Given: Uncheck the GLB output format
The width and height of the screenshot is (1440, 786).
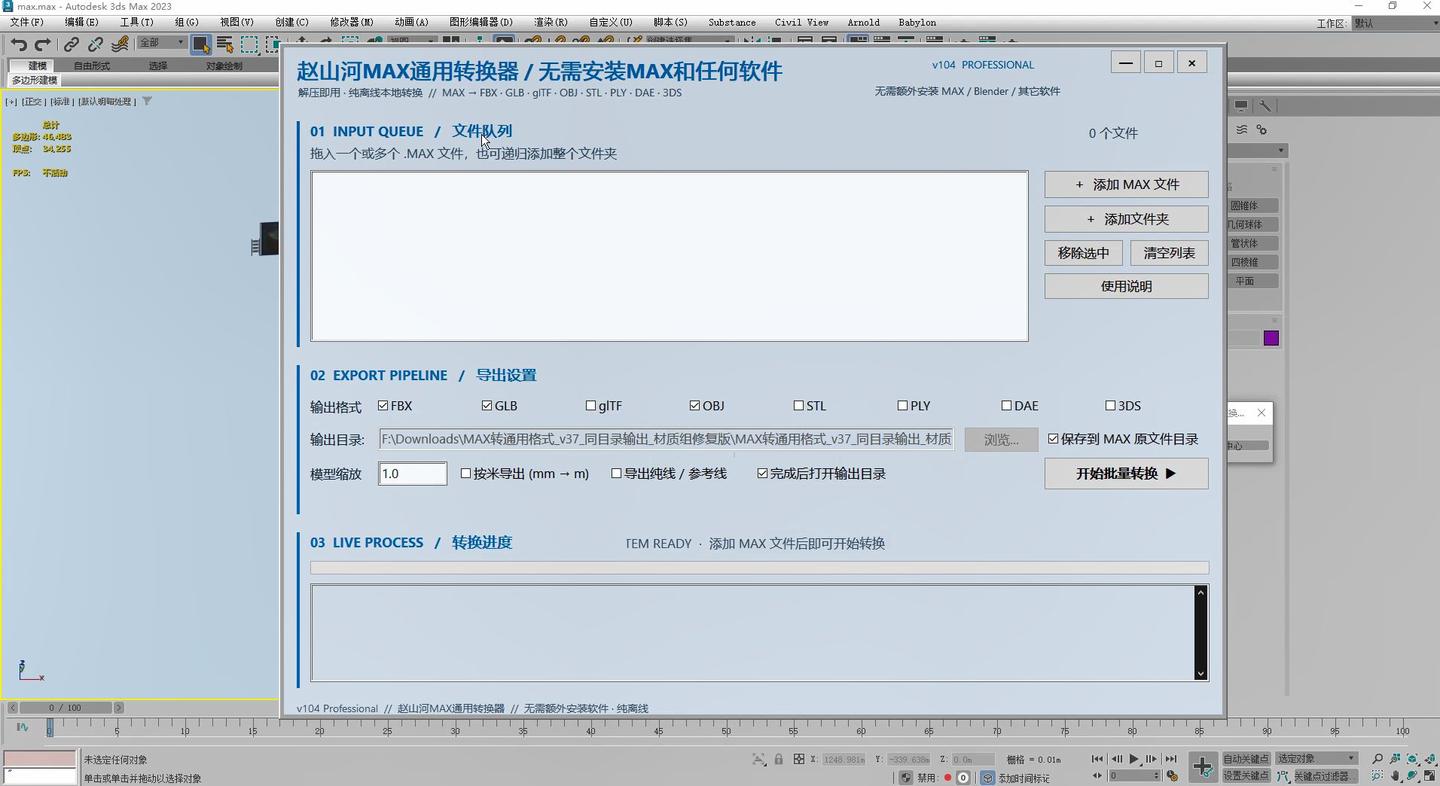Looking at the screenshot, I should (487, 406).
